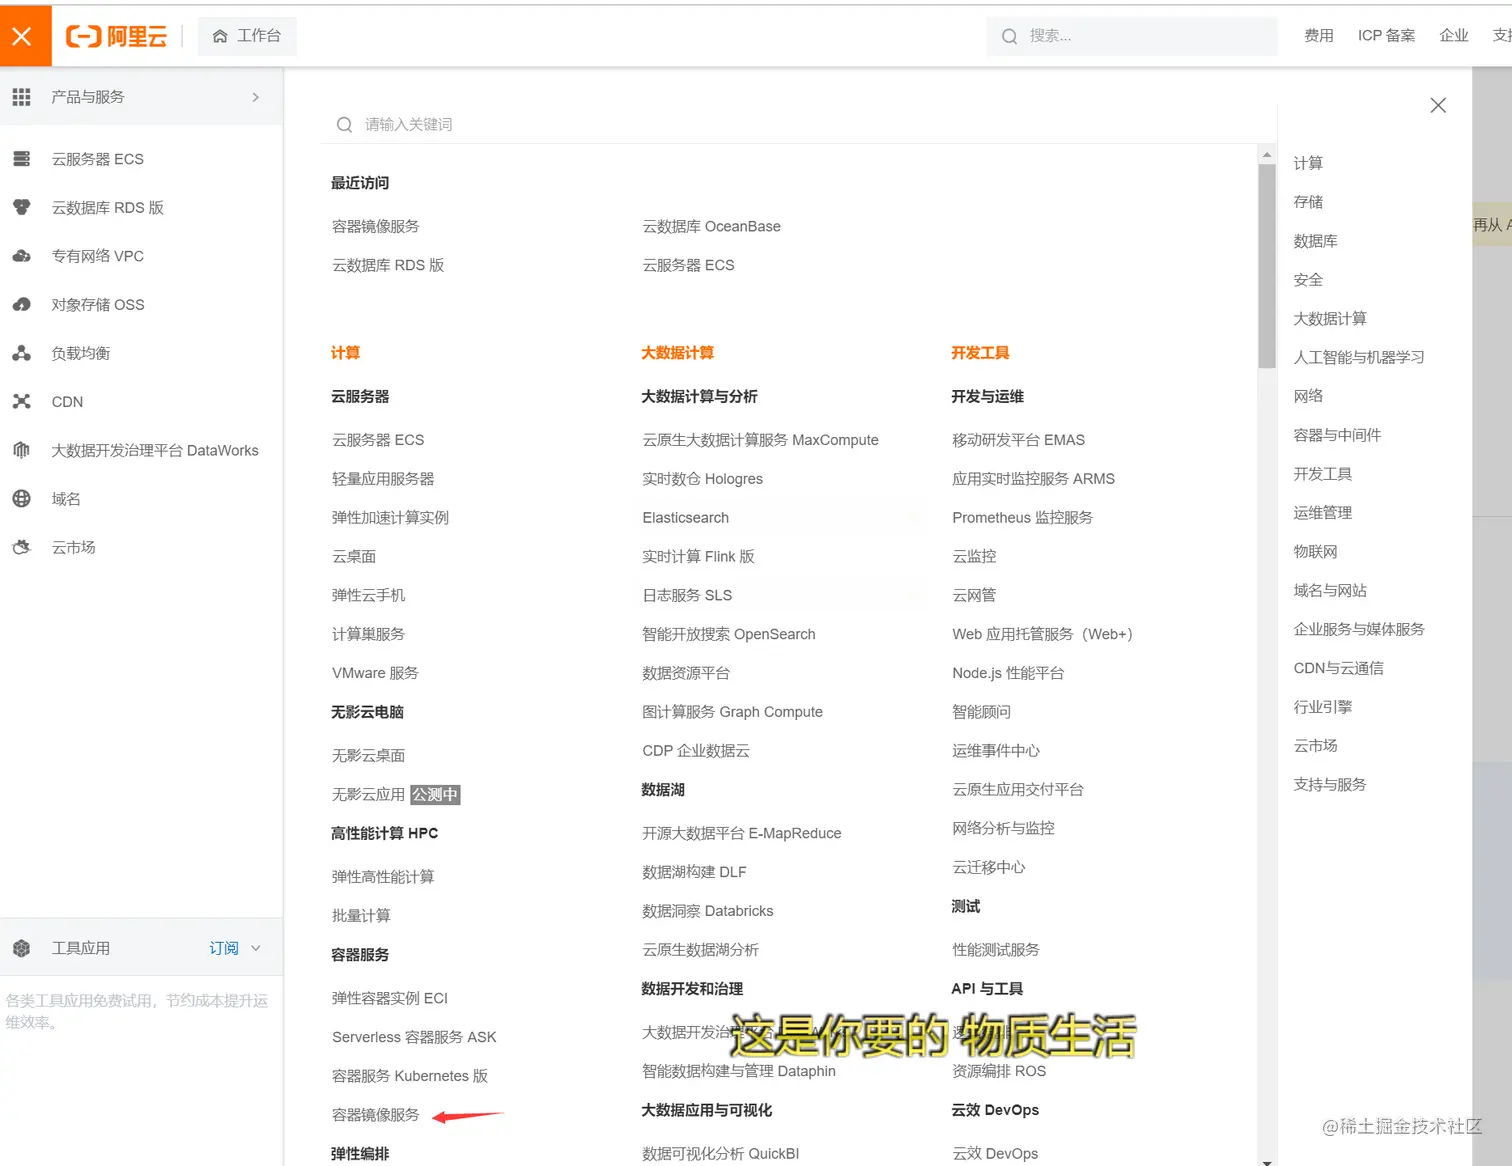Jump to 容器与中间件 in right index
Screen dimensions: 1512x1166
[1337, 435]
